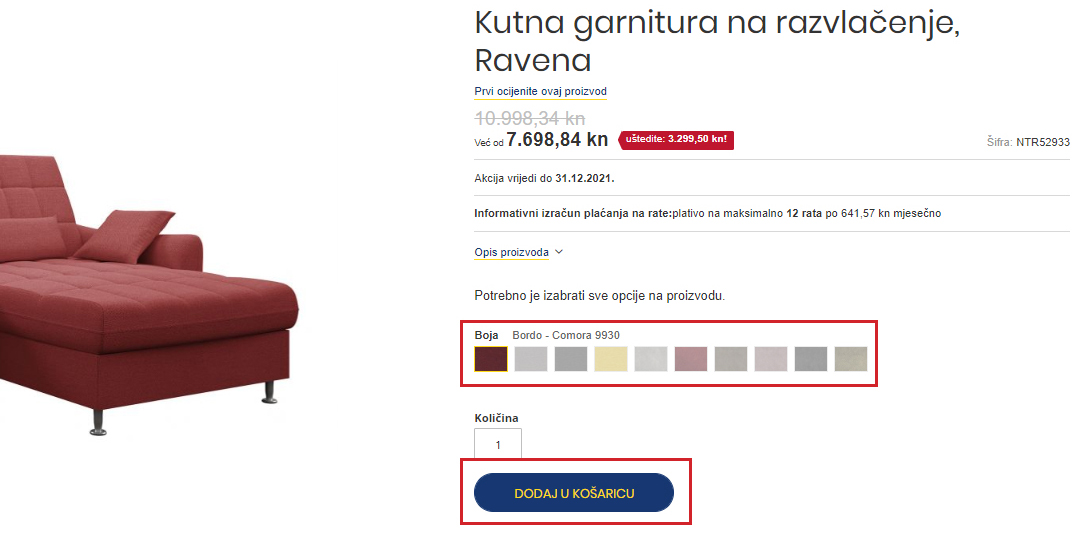Screen dimensions: 1090x536
Task: Click the crossed-out old price 10.998,34 kn
Action: (529, 119)
